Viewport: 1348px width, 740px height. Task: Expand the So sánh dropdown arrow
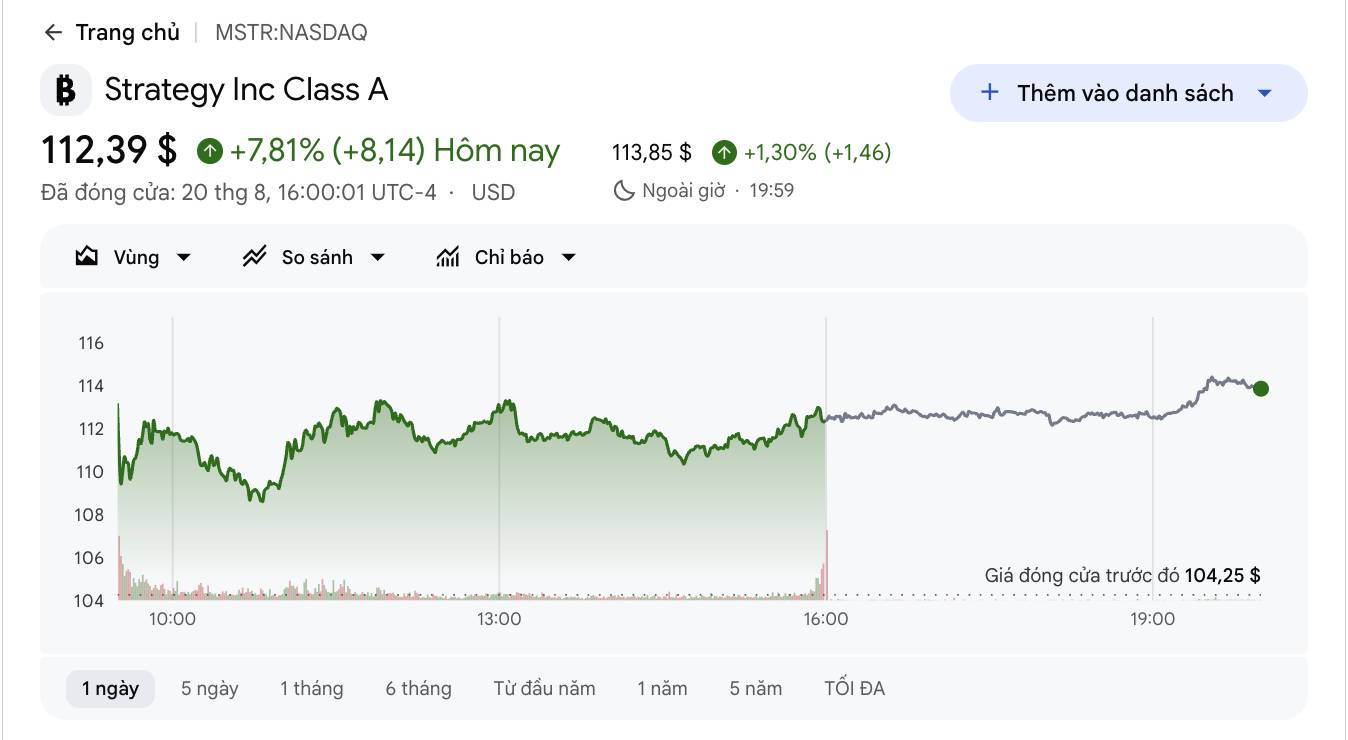(x=378, y=257)
